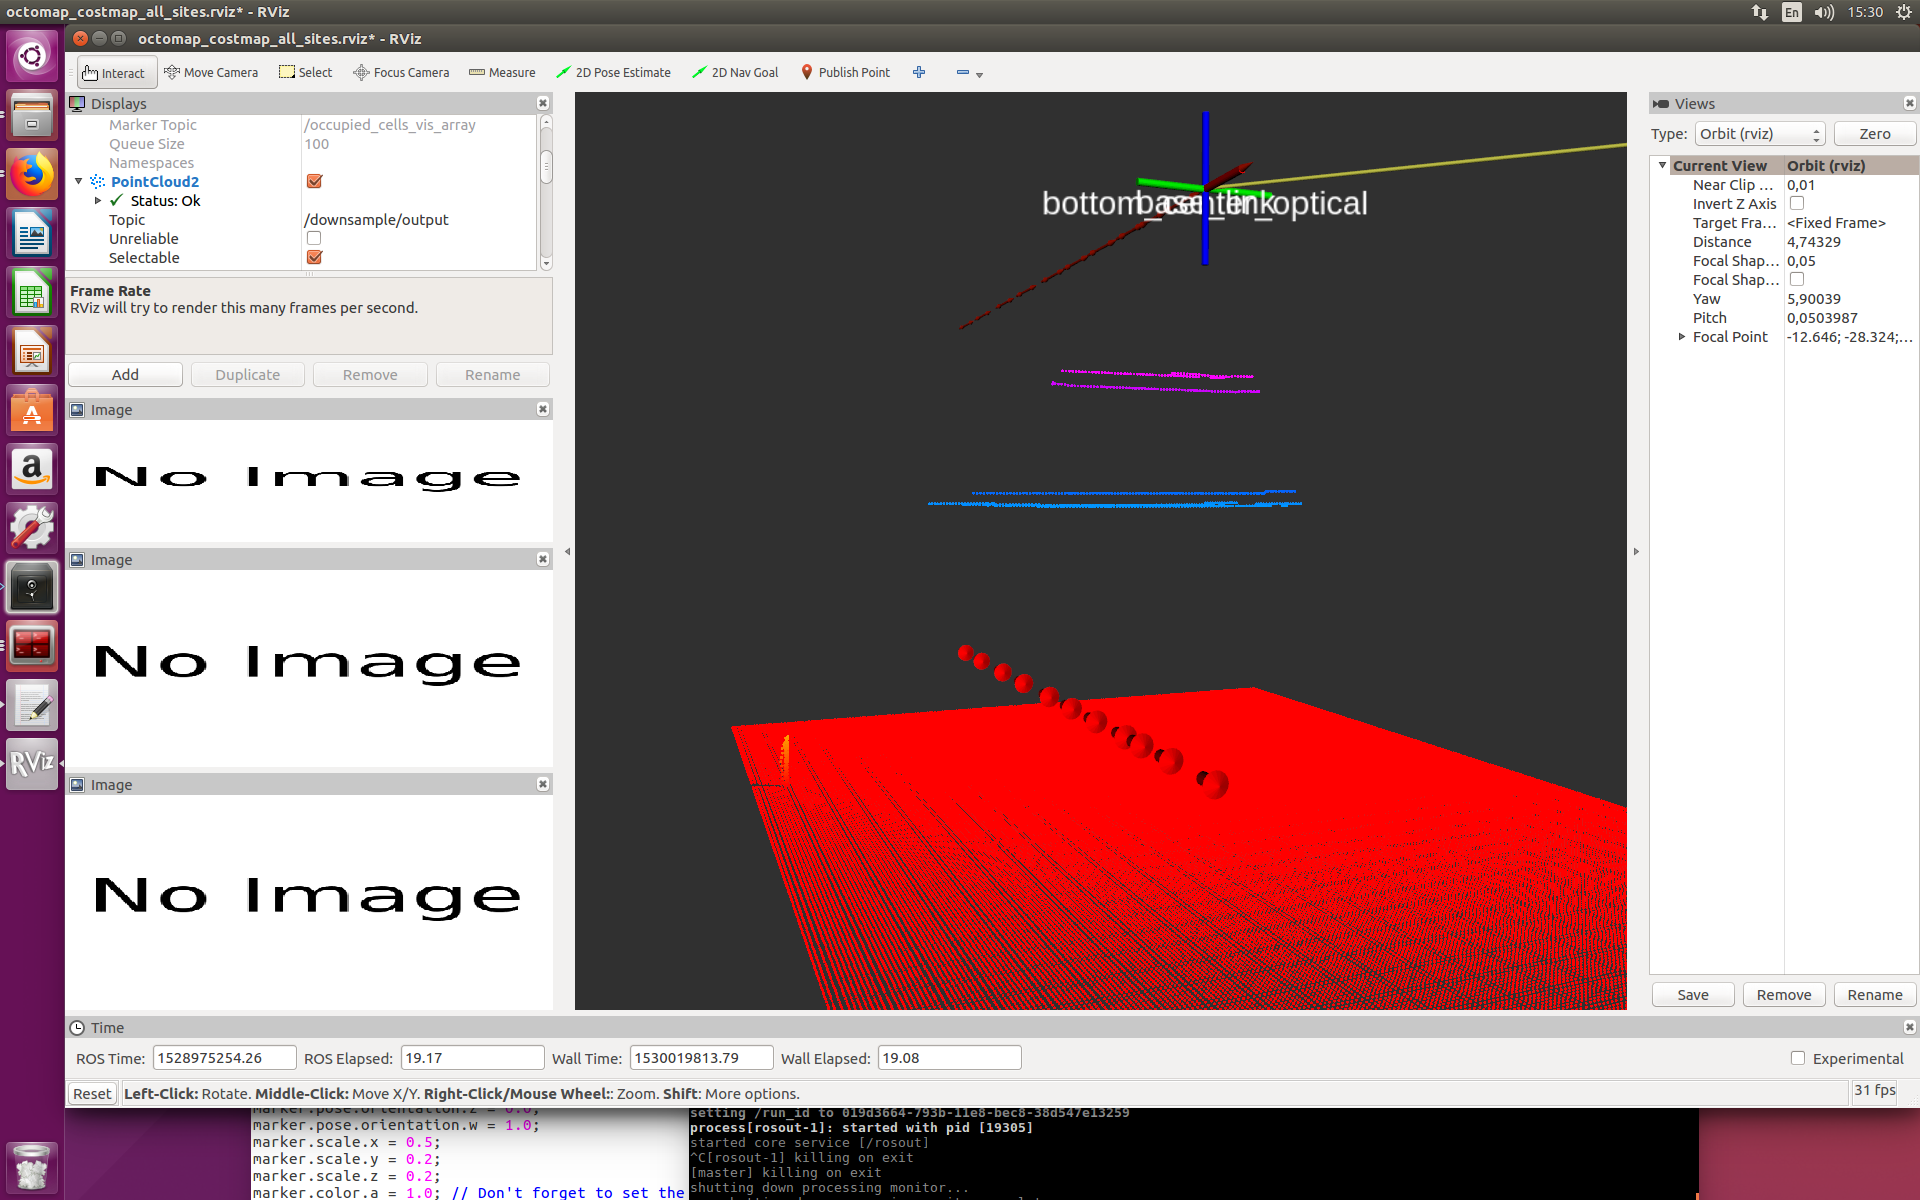The height and width of the screenshot is (1200, 1920).
Task: Activate the 2D Pose Estimate tool
Action: pyautogui.click(x=613, y=72)
